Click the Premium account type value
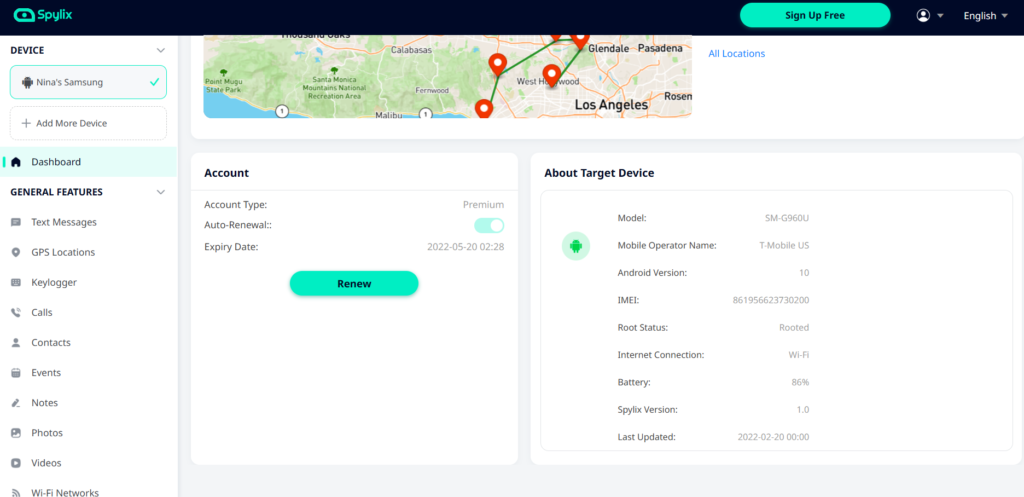Image resolution: width=1024 pixels, height=497 pixels. tap(483, 204)
